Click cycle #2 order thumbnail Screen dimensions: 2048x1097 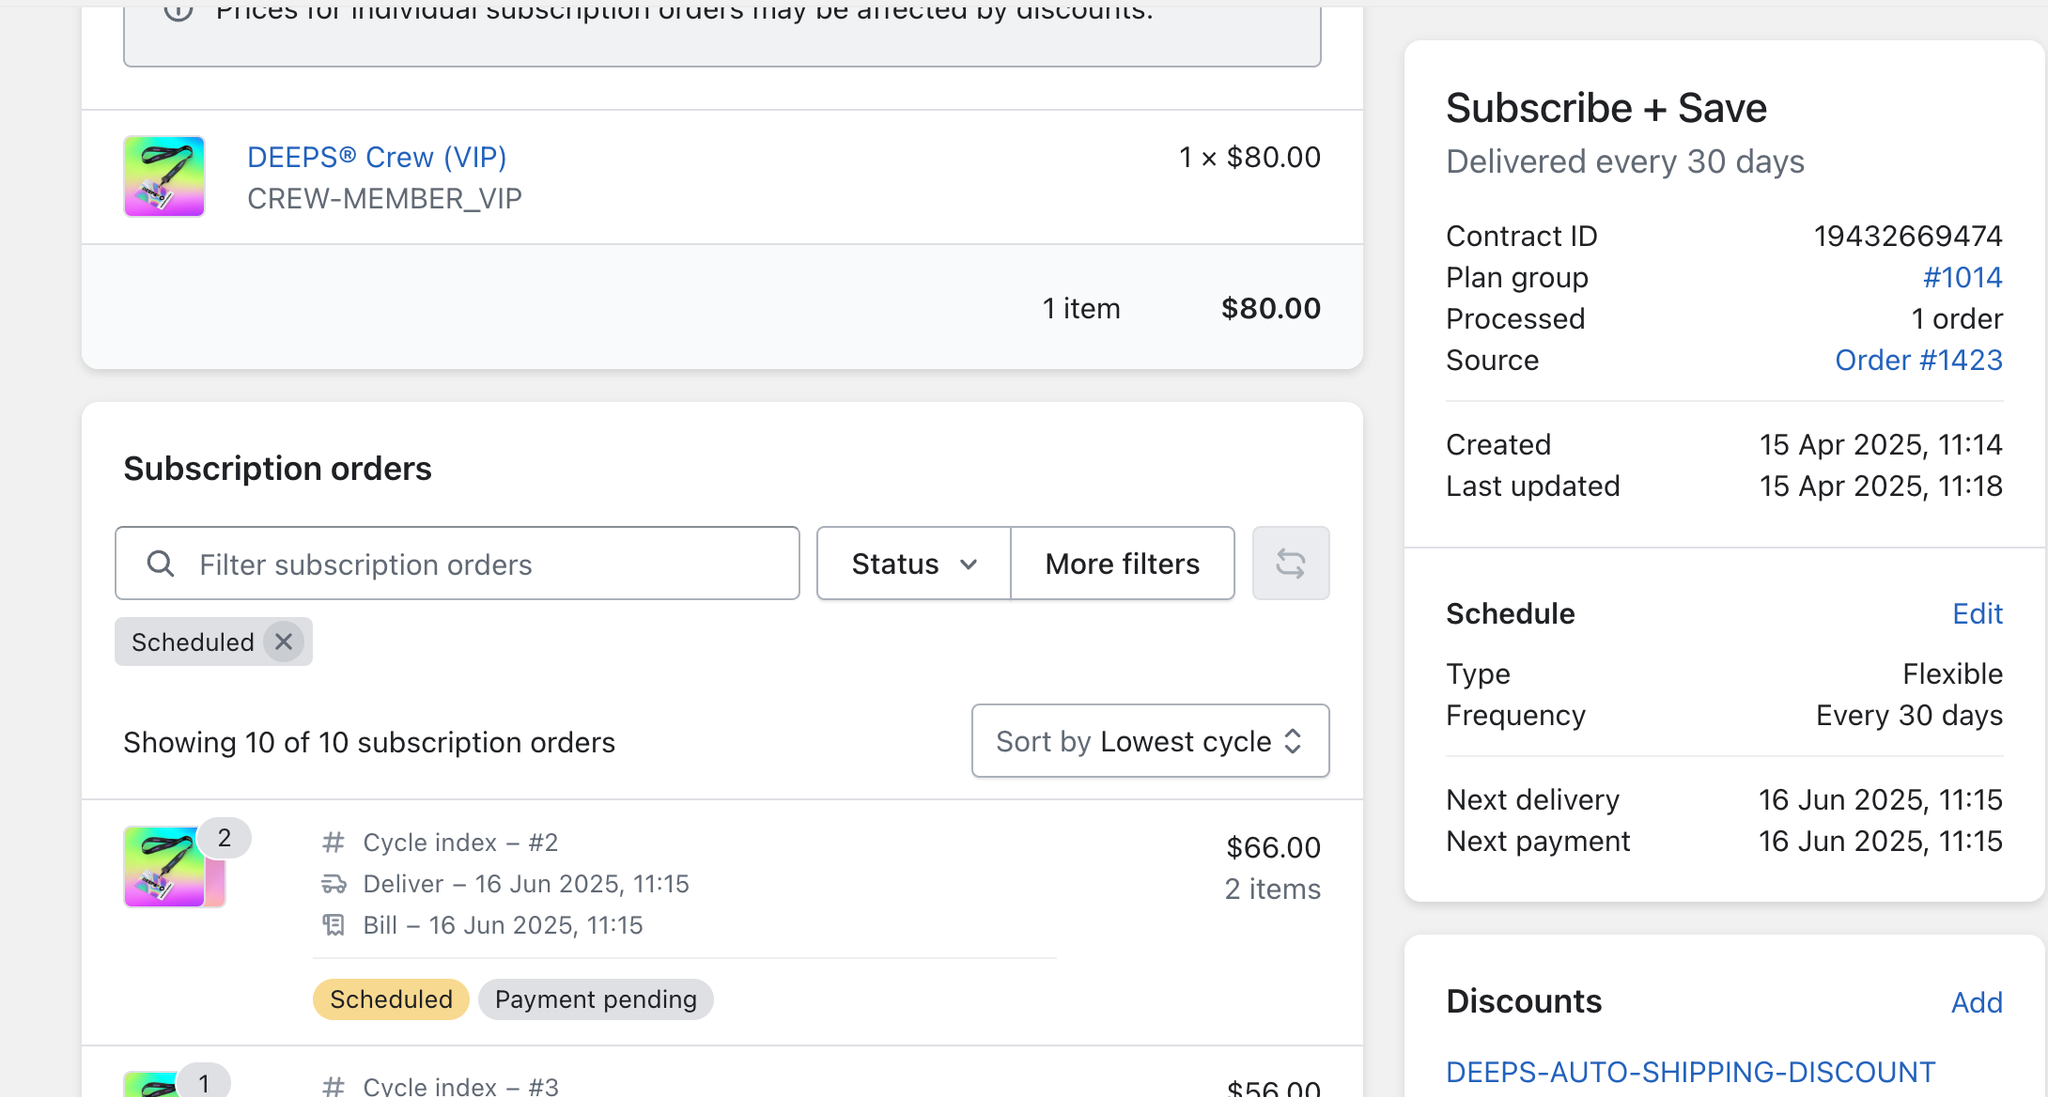pyautogui.click(x=165, y=867)
